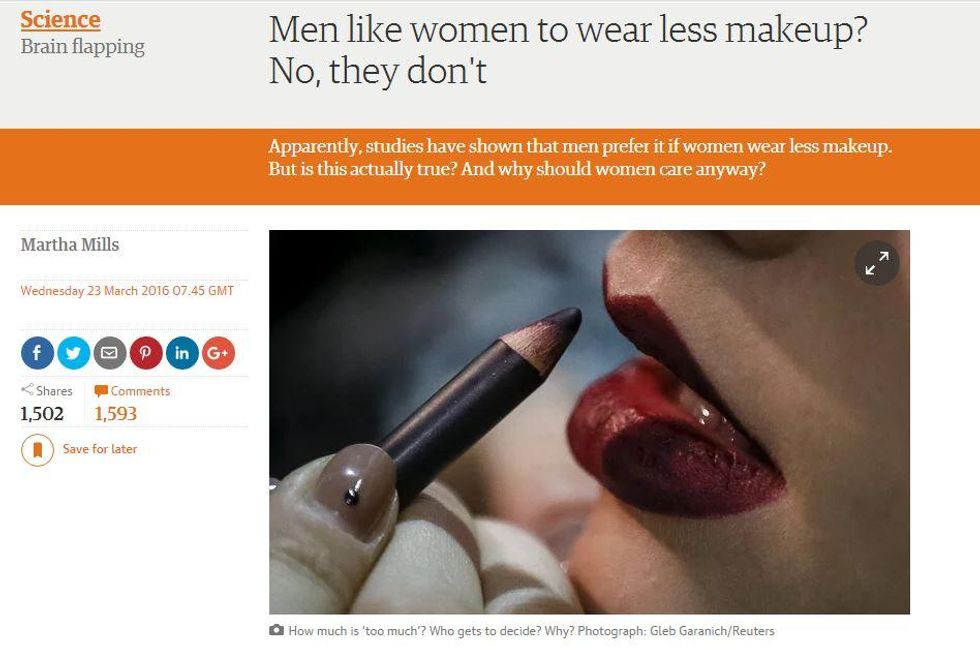Image resolution: width=980 pixels, height=652 pixels.
Task: Click the Save for later bookmark icon
Action: 38,450
